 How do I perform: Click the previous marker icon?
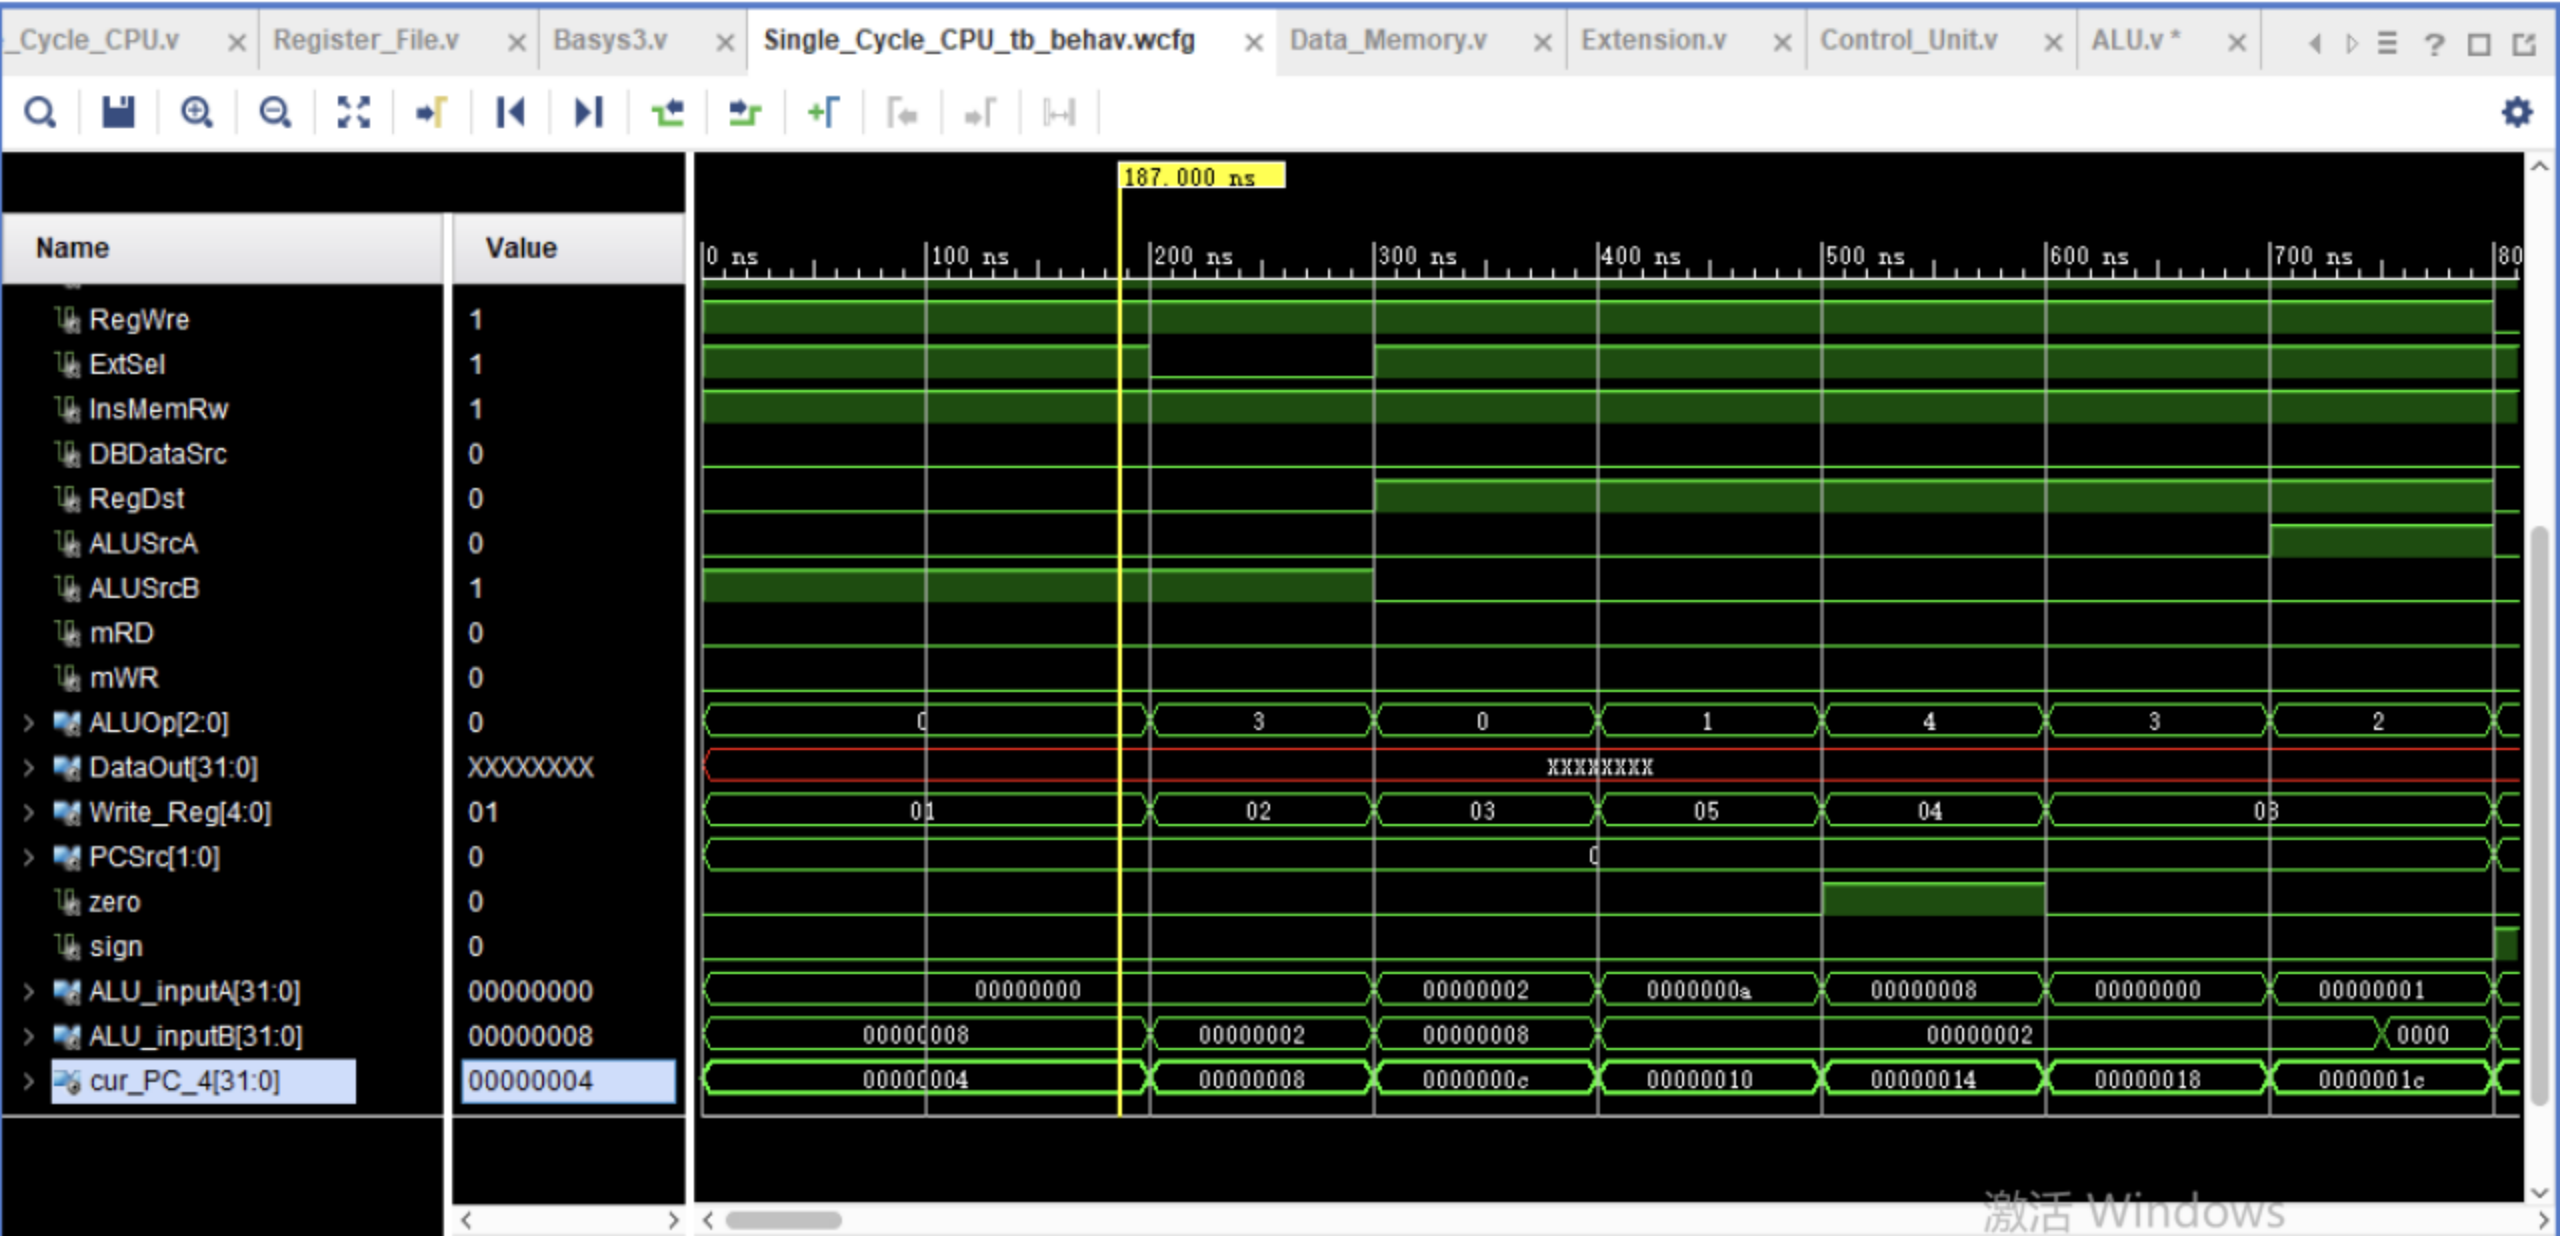pyautogui.click(x=902, y=112)
